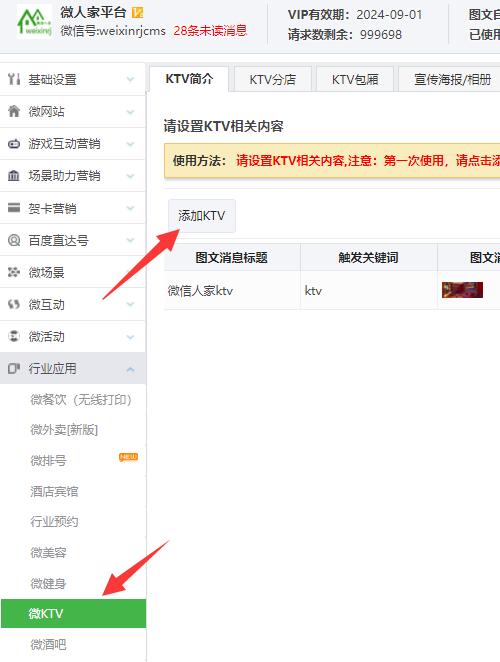This screenshot has width=500, height=662.
Task: Click the 百度直达号 at-sign icon
Action: 14,240
